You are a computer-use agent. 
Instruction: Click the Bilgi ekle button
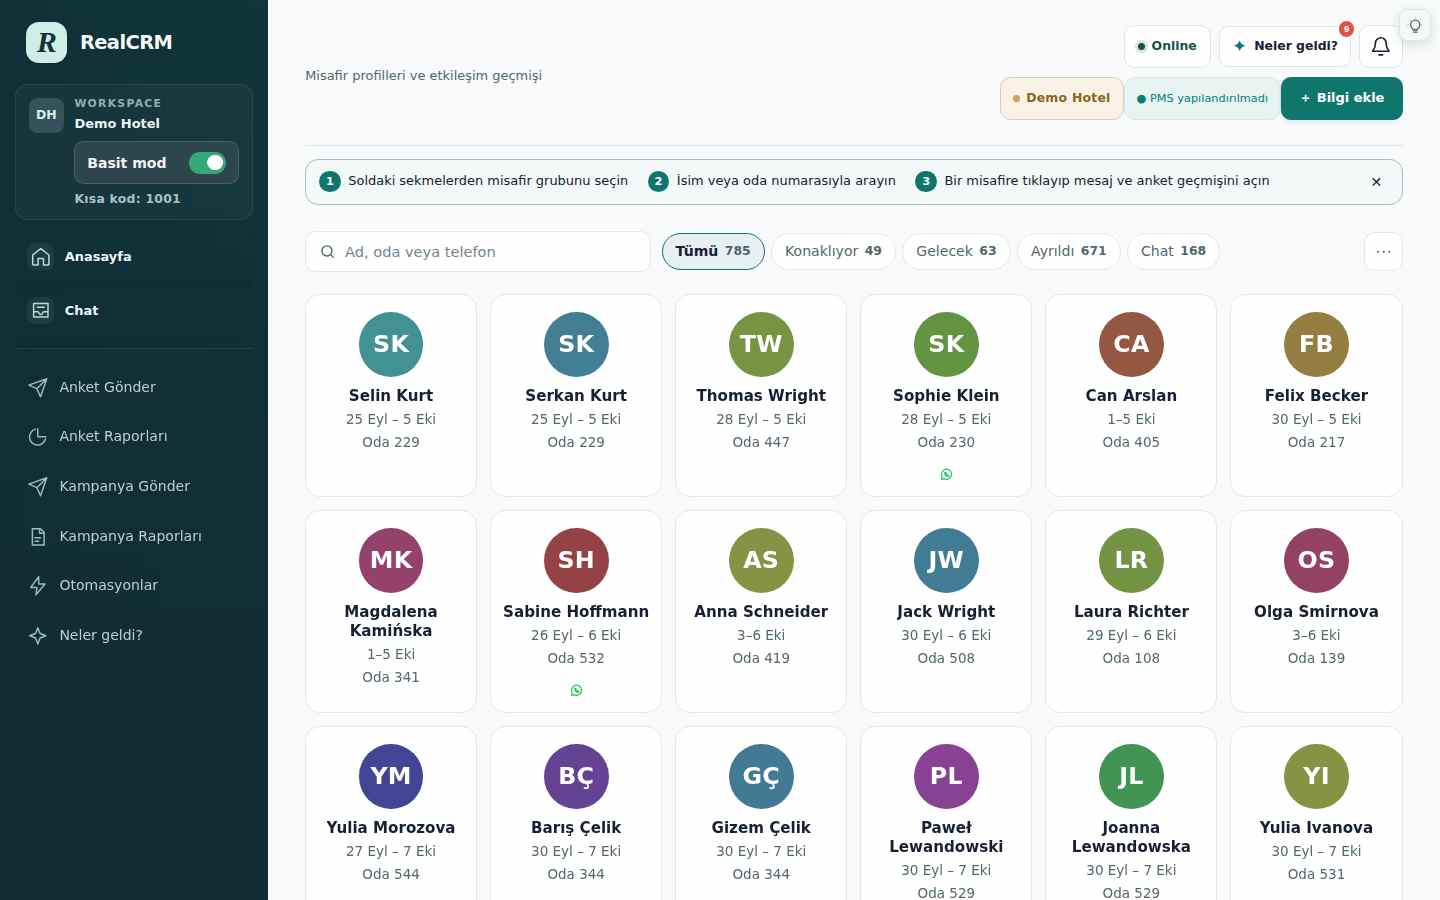(1342, 98)
